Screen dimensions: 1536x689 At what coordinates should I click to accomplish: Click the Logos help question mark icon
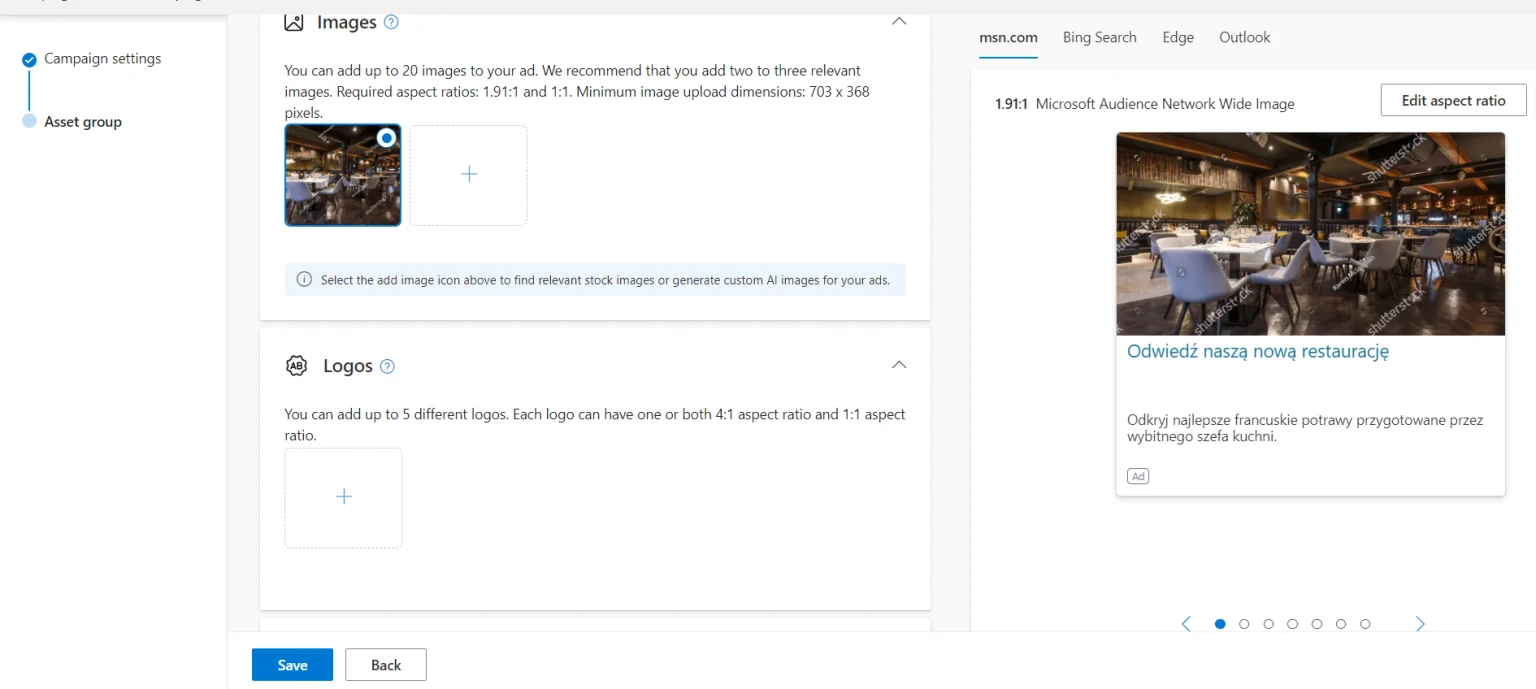pyautogui.click(x=387, y=366)
